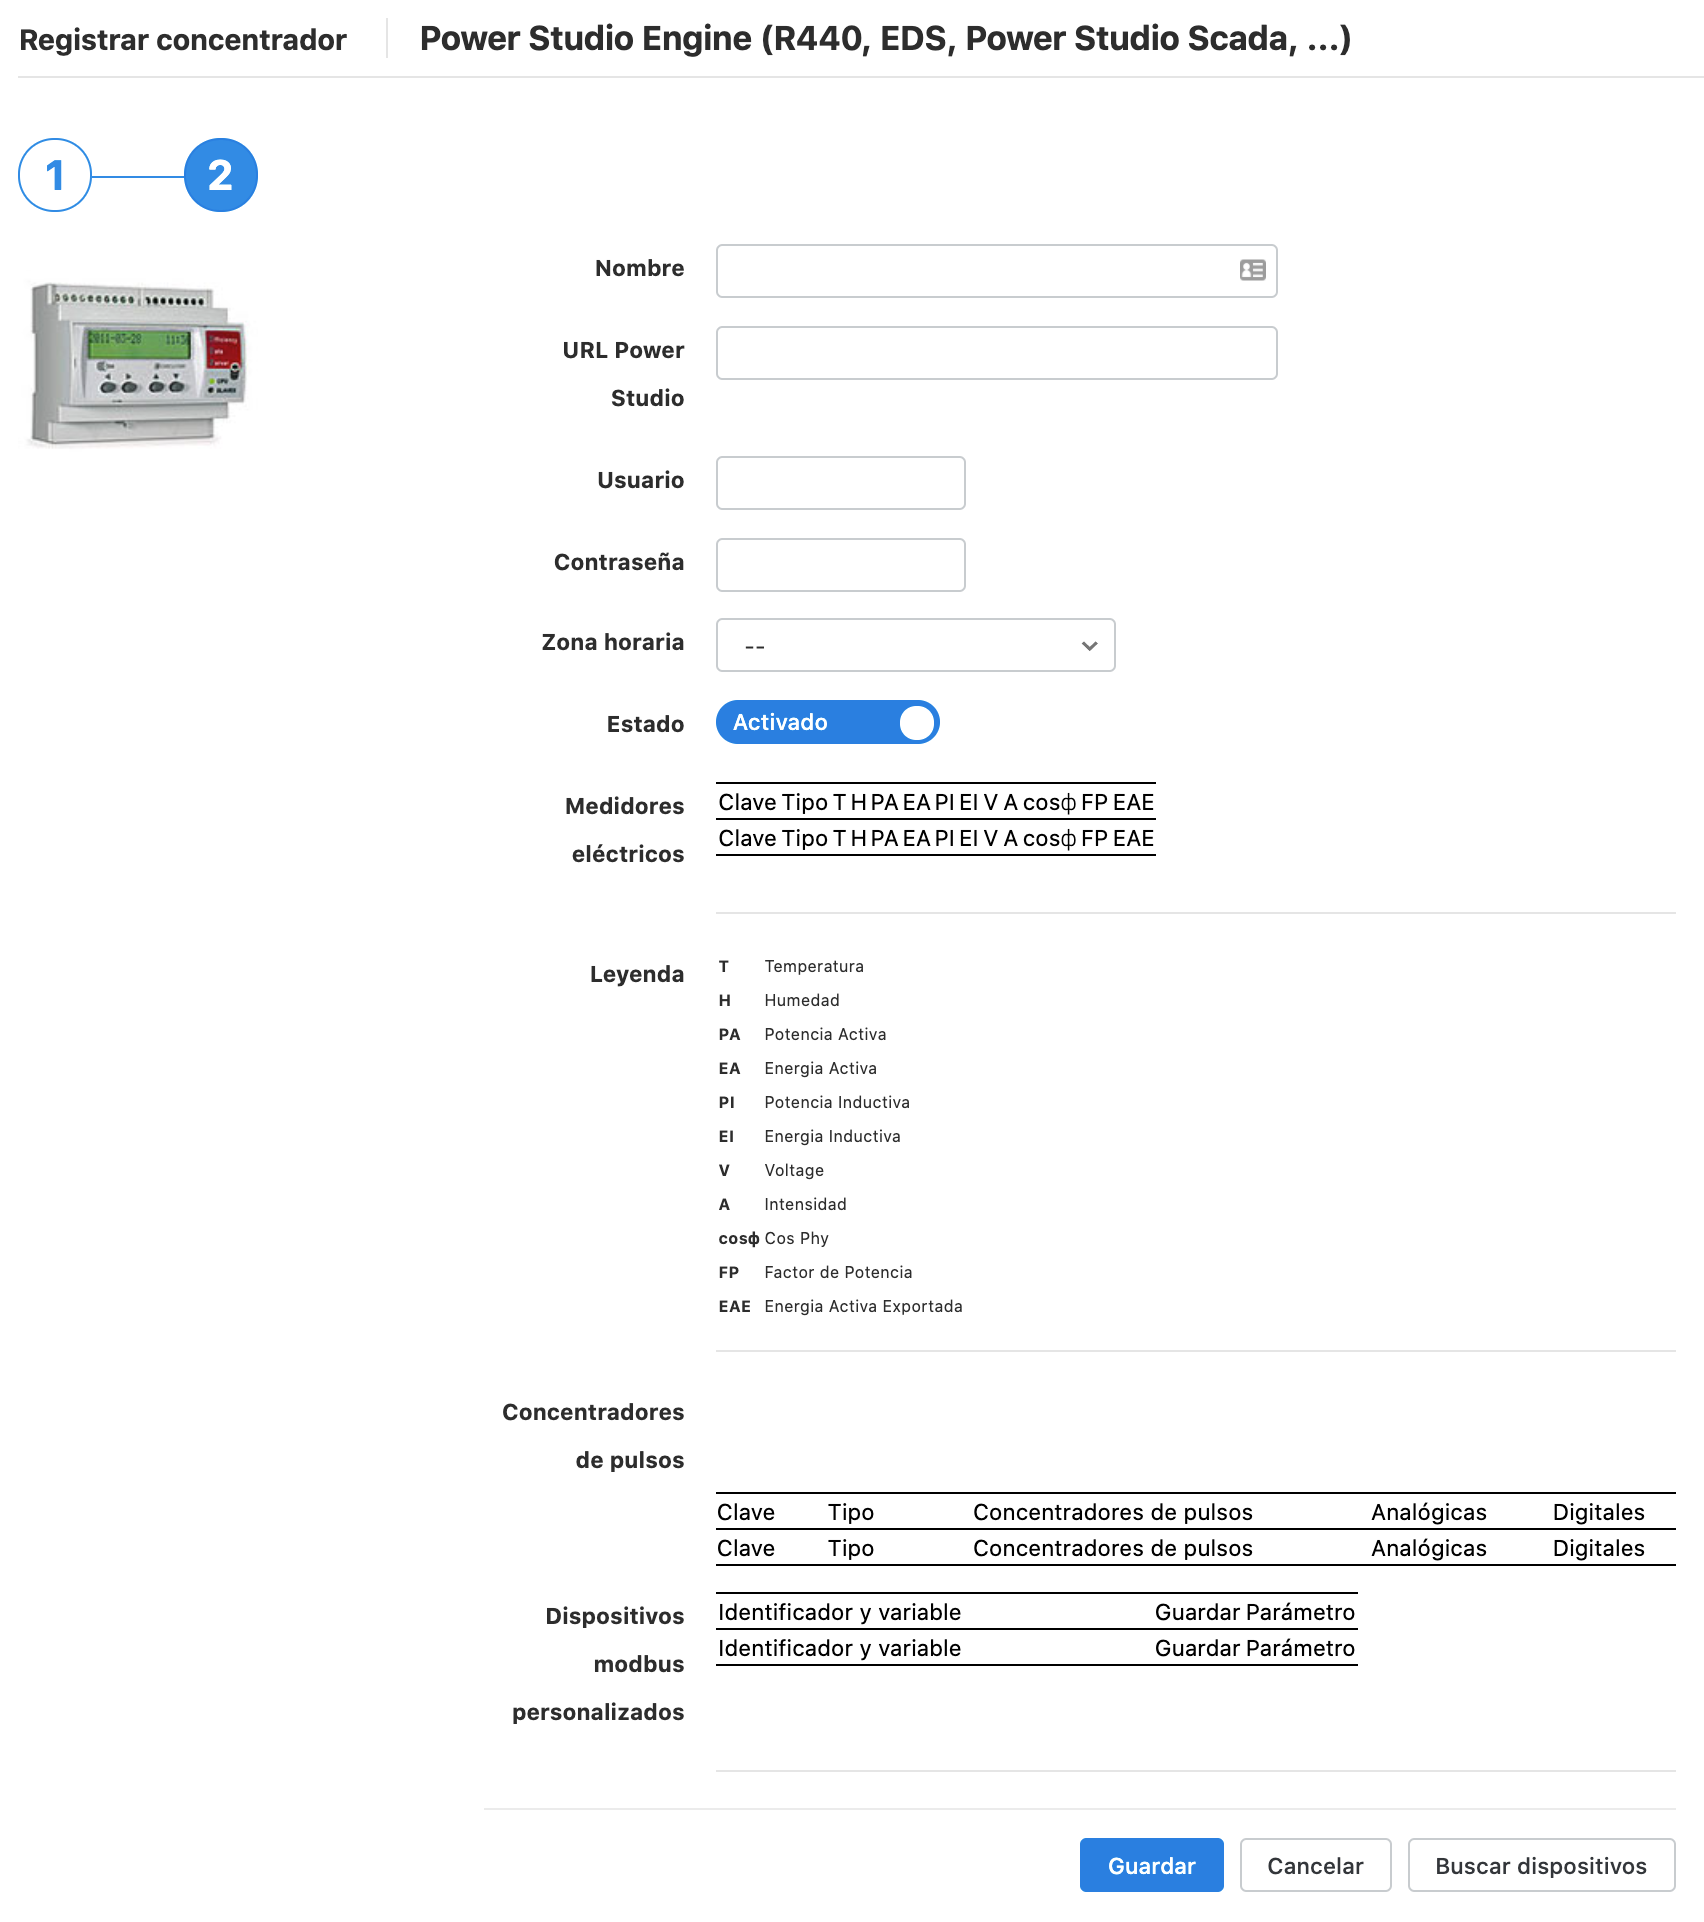This screenshot has width=1704, height=1922.
Task: Click the contact card icon in Nombre field
Action: [x=1252, y=270]
